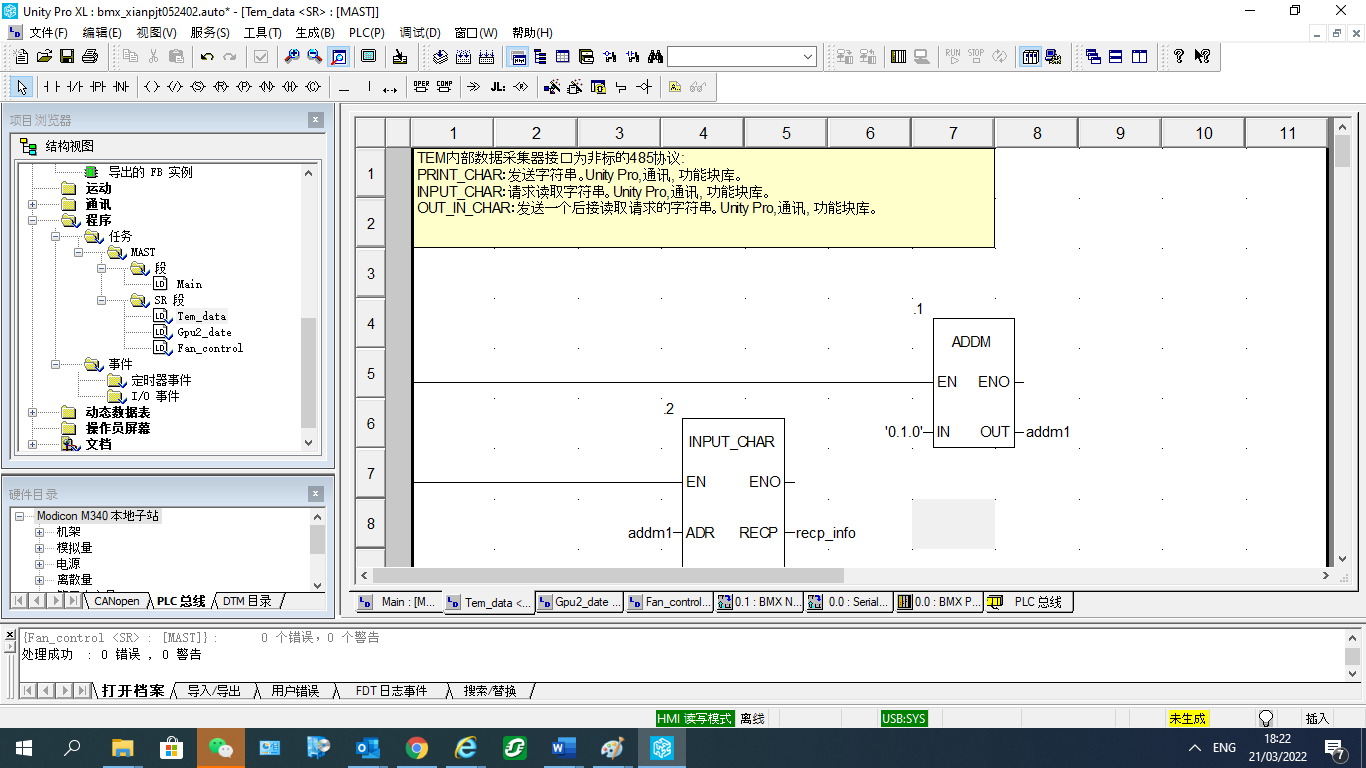
Task: Toggle the highlighted rack view toolbar button
Action: [1030, 57]
